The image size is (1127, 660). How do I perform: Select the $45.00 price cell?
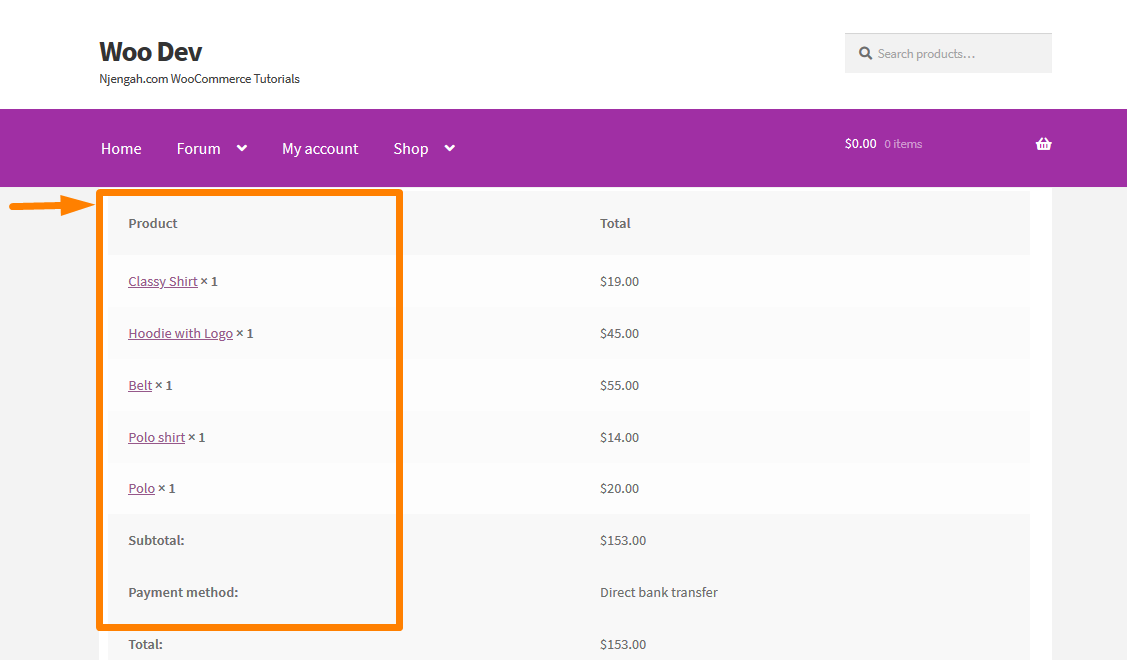coord(620,334)
